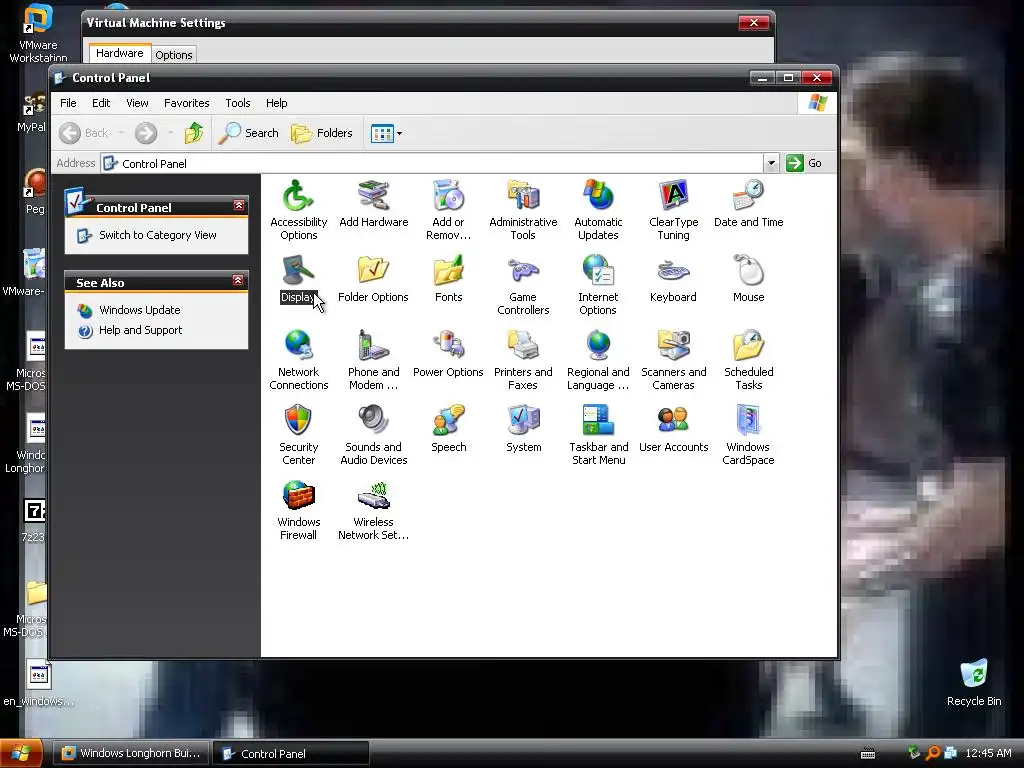This screenshot has height=768, width=1024.
Task: Open the View menu
Action: click(137, 103)
